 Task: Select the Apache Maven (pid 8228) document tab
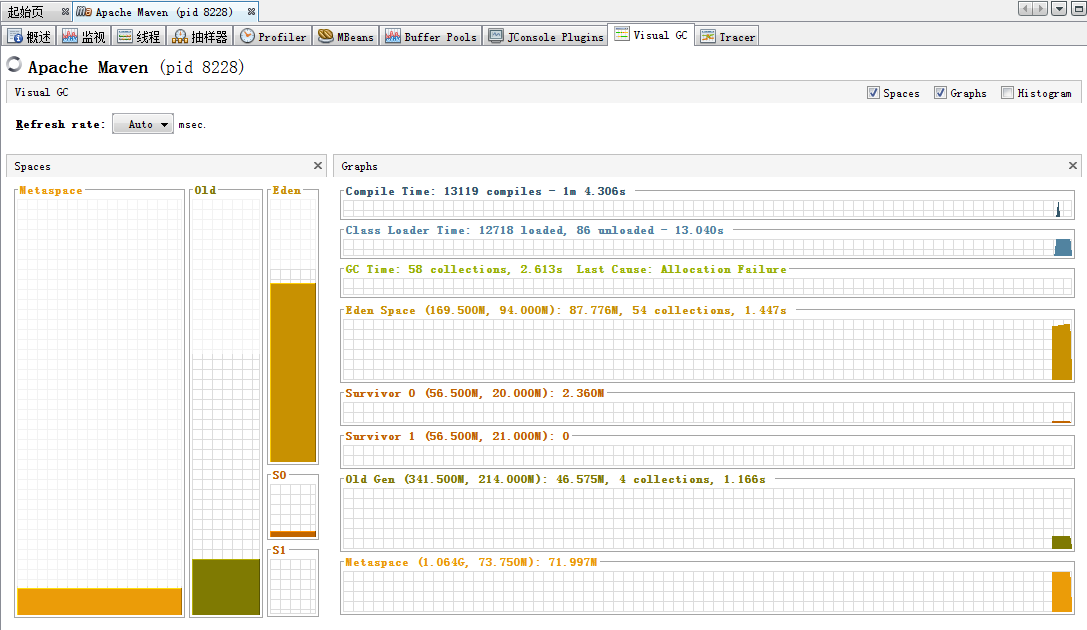[x=164, y=12]
